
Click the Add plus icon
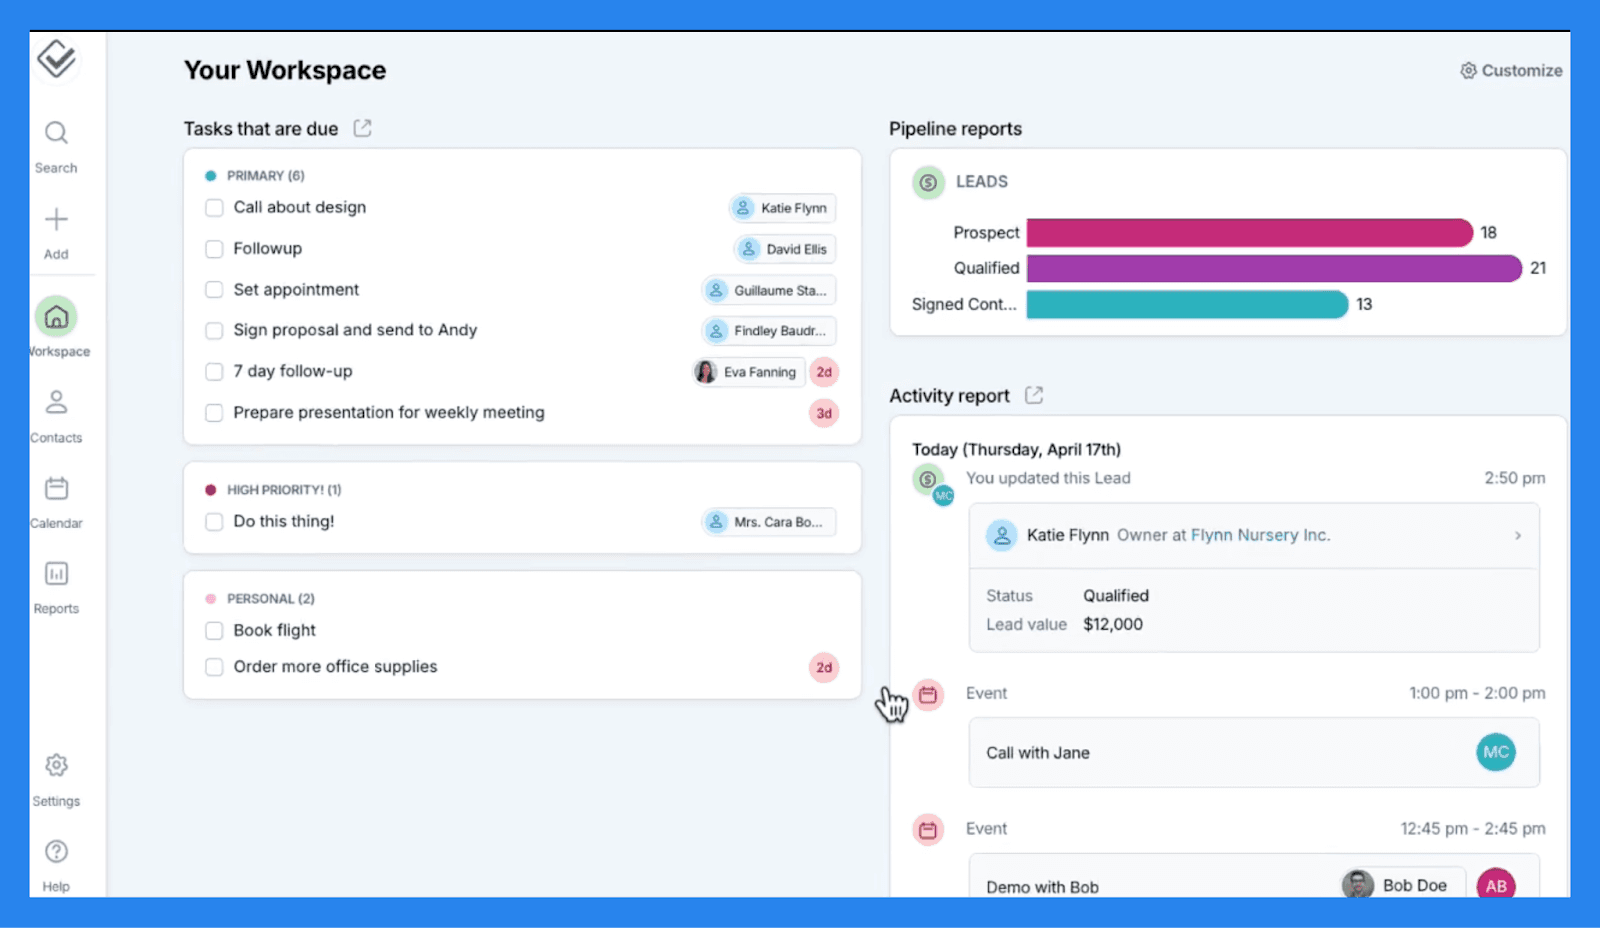tap(56, 219)
